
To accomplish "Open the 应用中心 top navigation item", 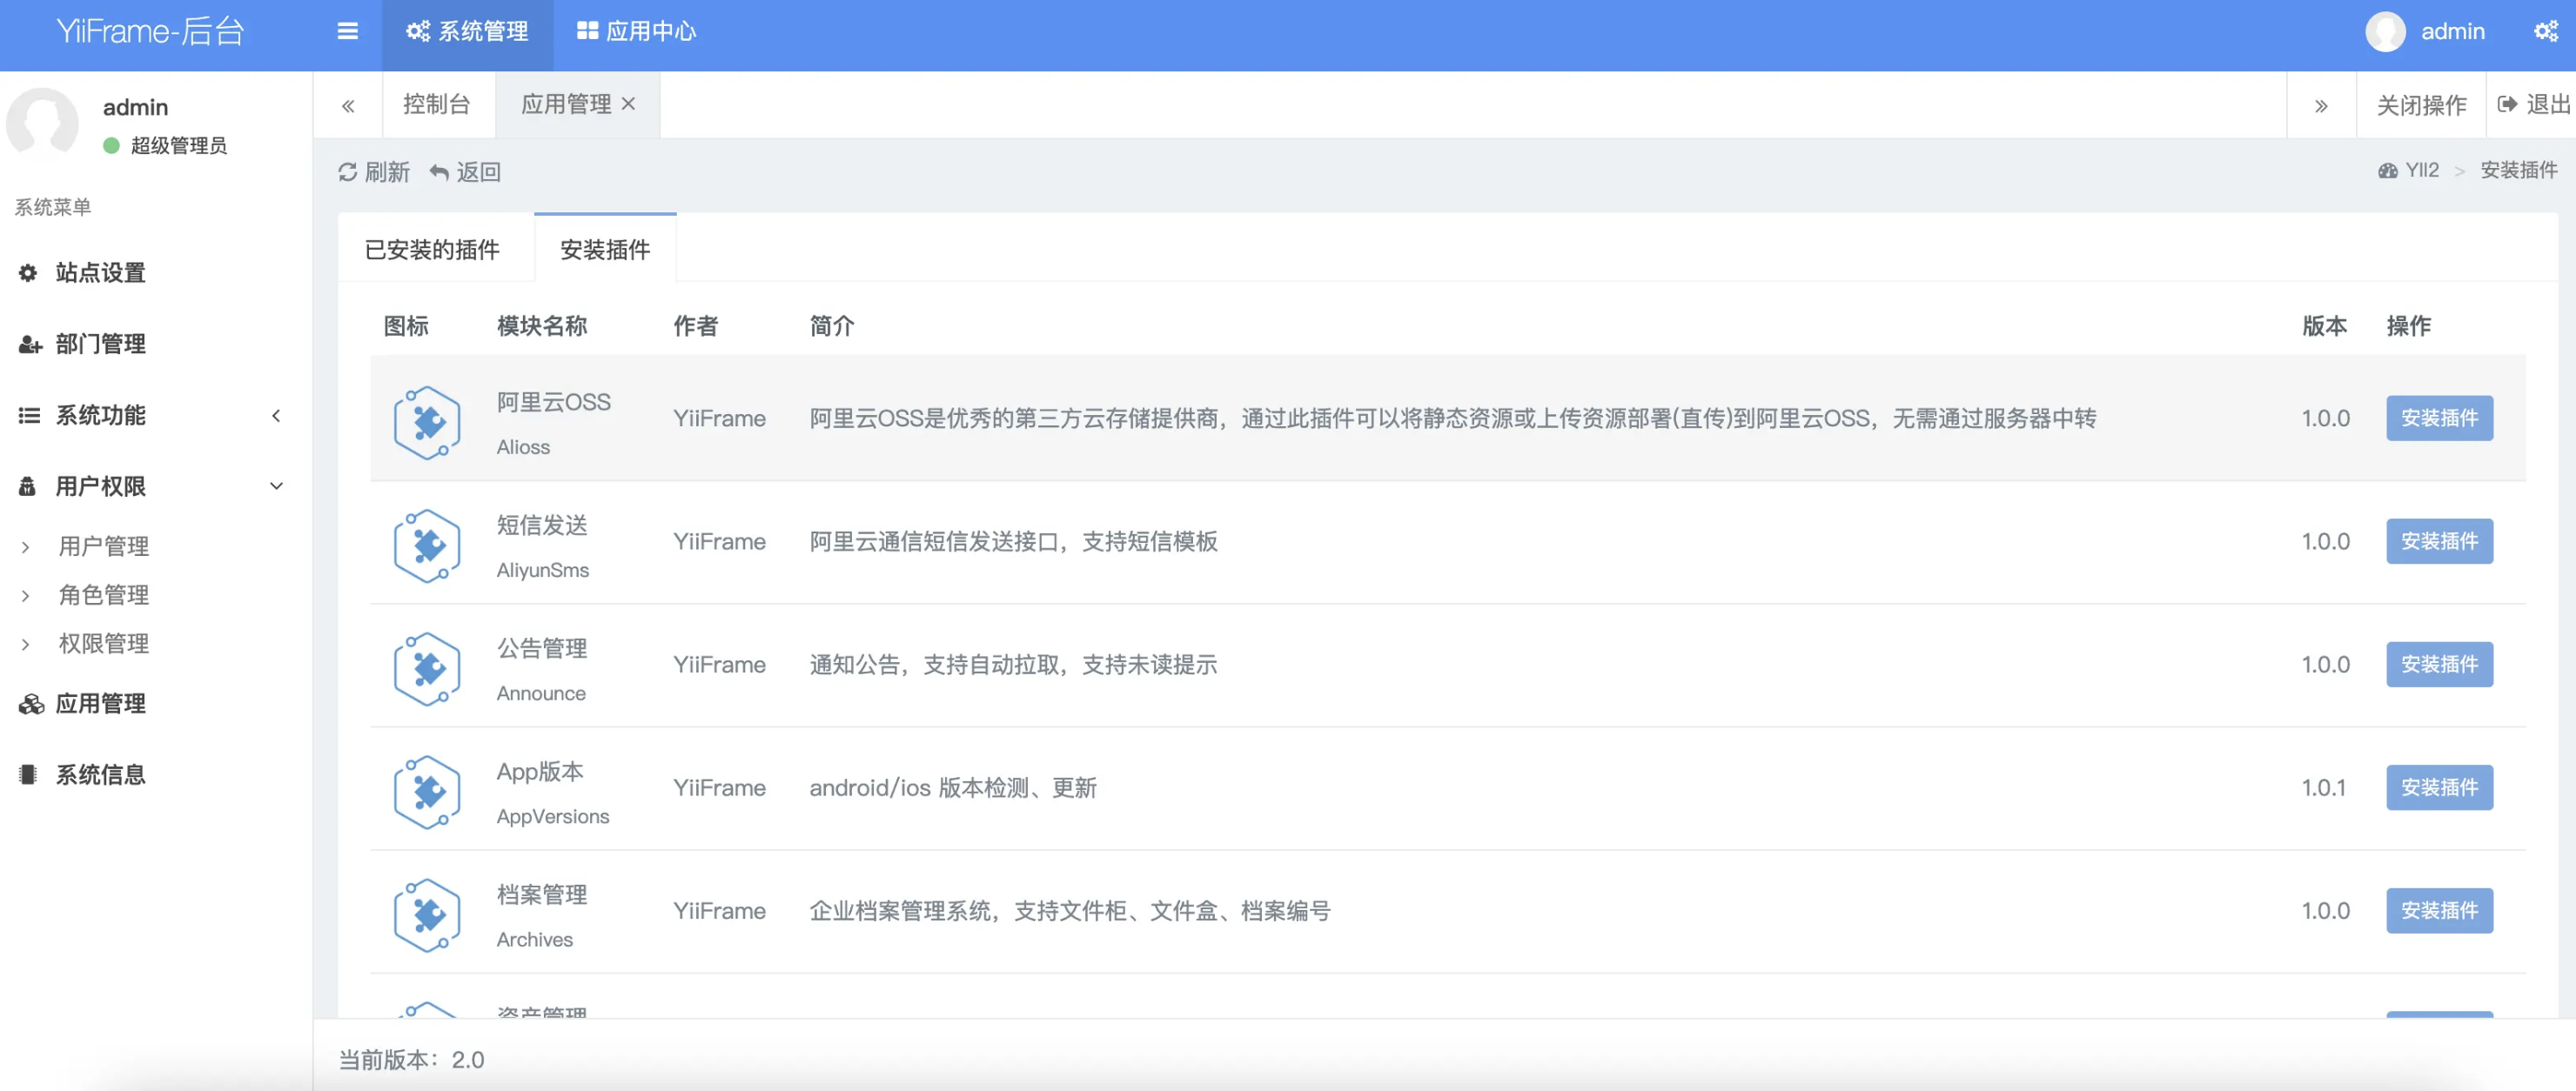I will click(x=636, y=31).
